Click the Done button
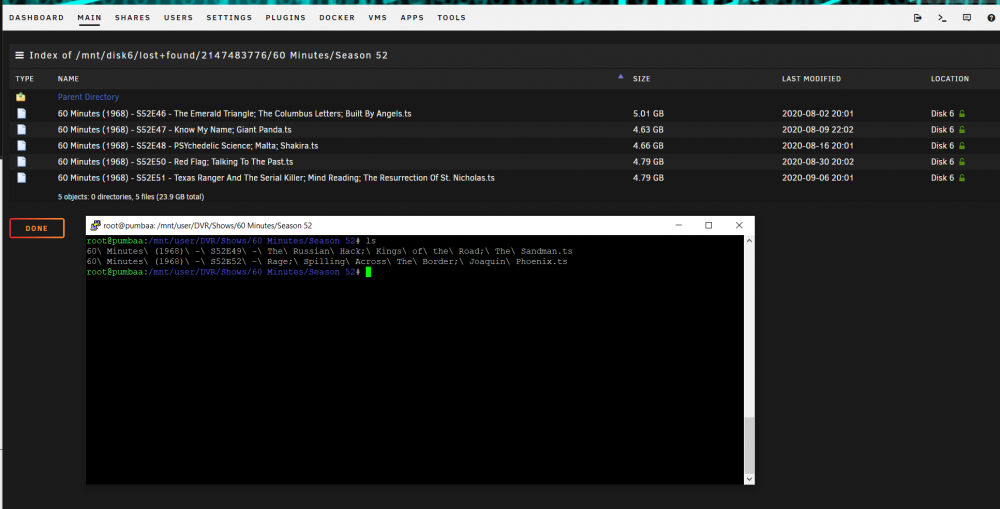 click(x=37, y=228)
